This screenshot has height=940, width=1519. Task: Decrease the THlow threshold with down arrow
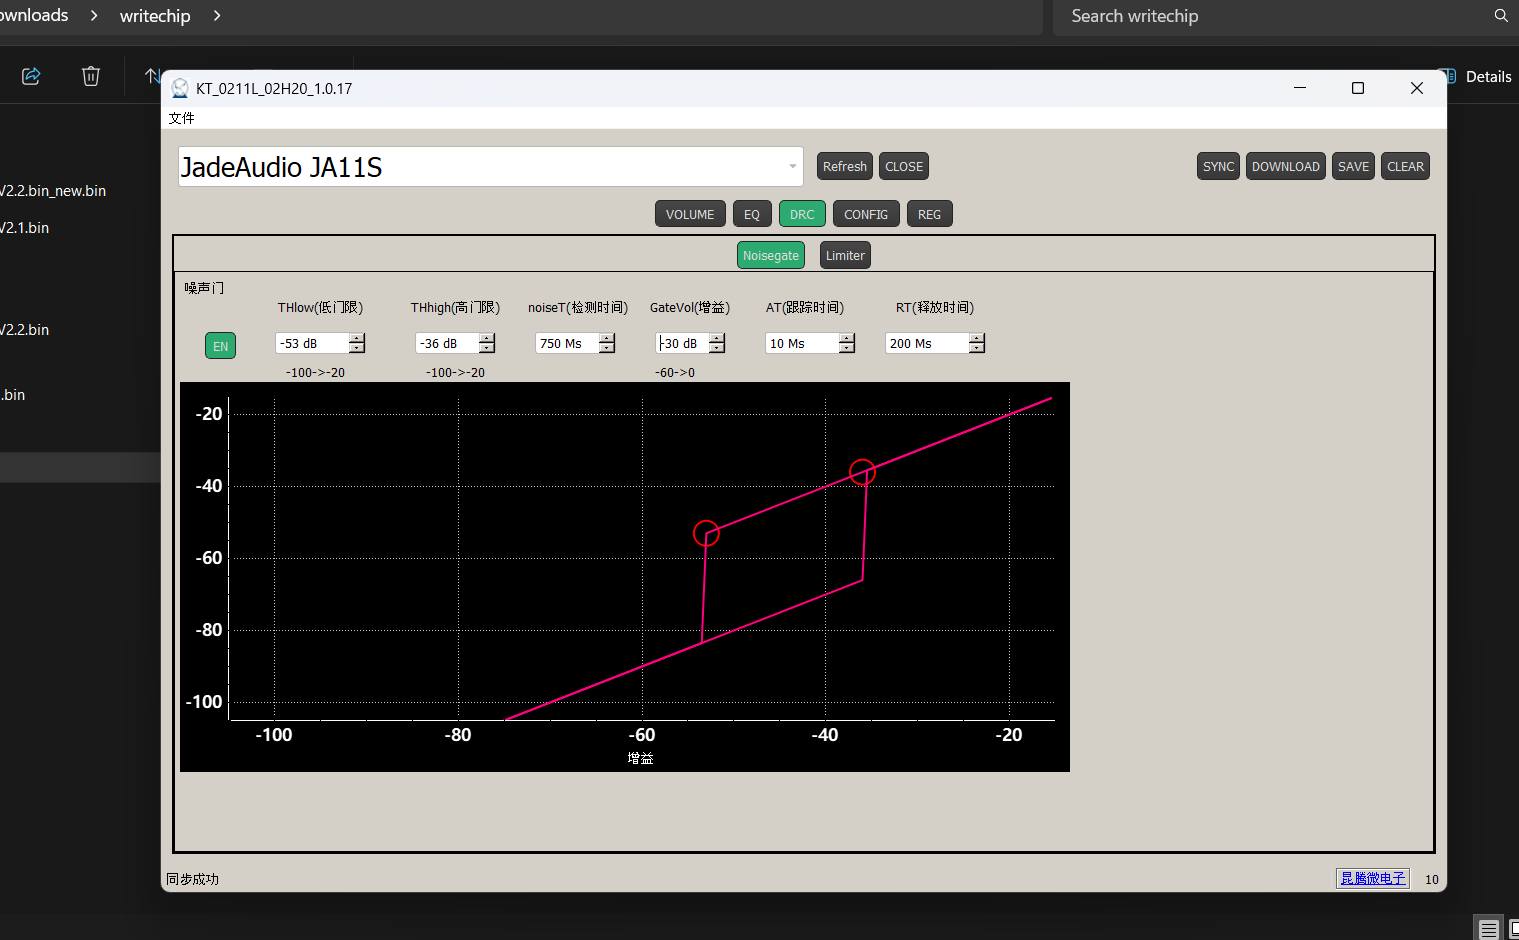[357, 348]
